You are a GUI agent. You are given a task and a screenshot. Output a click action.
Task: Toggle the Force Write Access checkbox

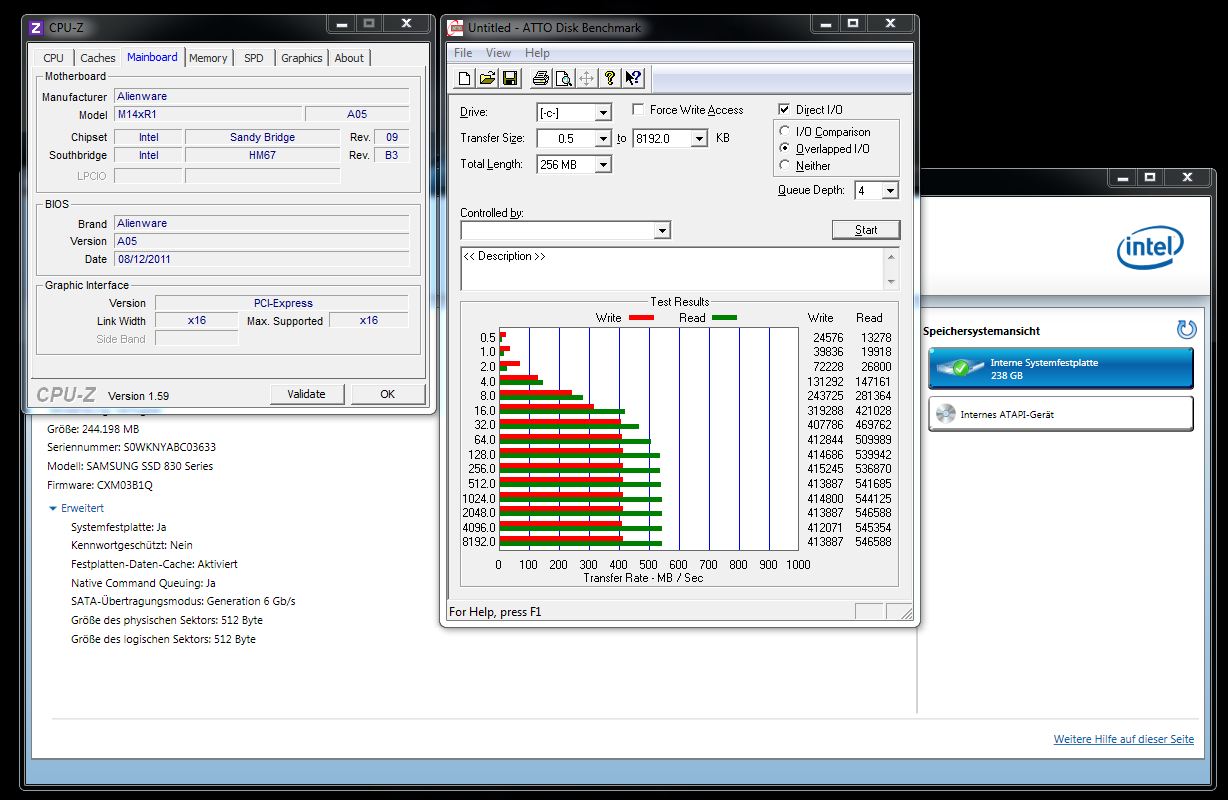[638, 109]
